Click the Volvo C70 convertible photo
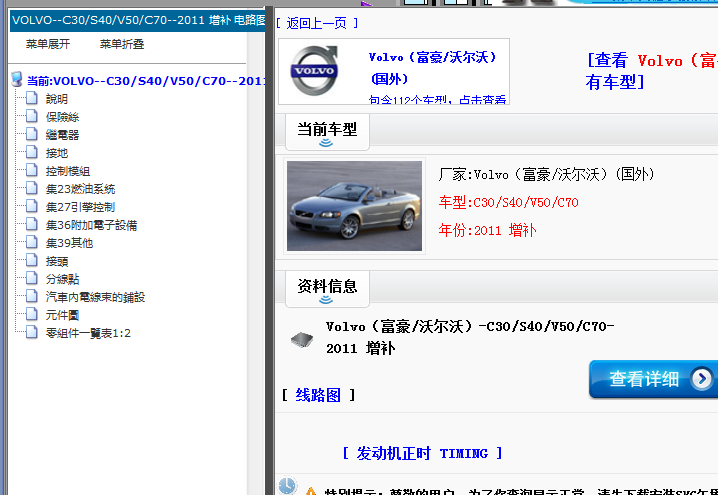 (x=354, y=206)
